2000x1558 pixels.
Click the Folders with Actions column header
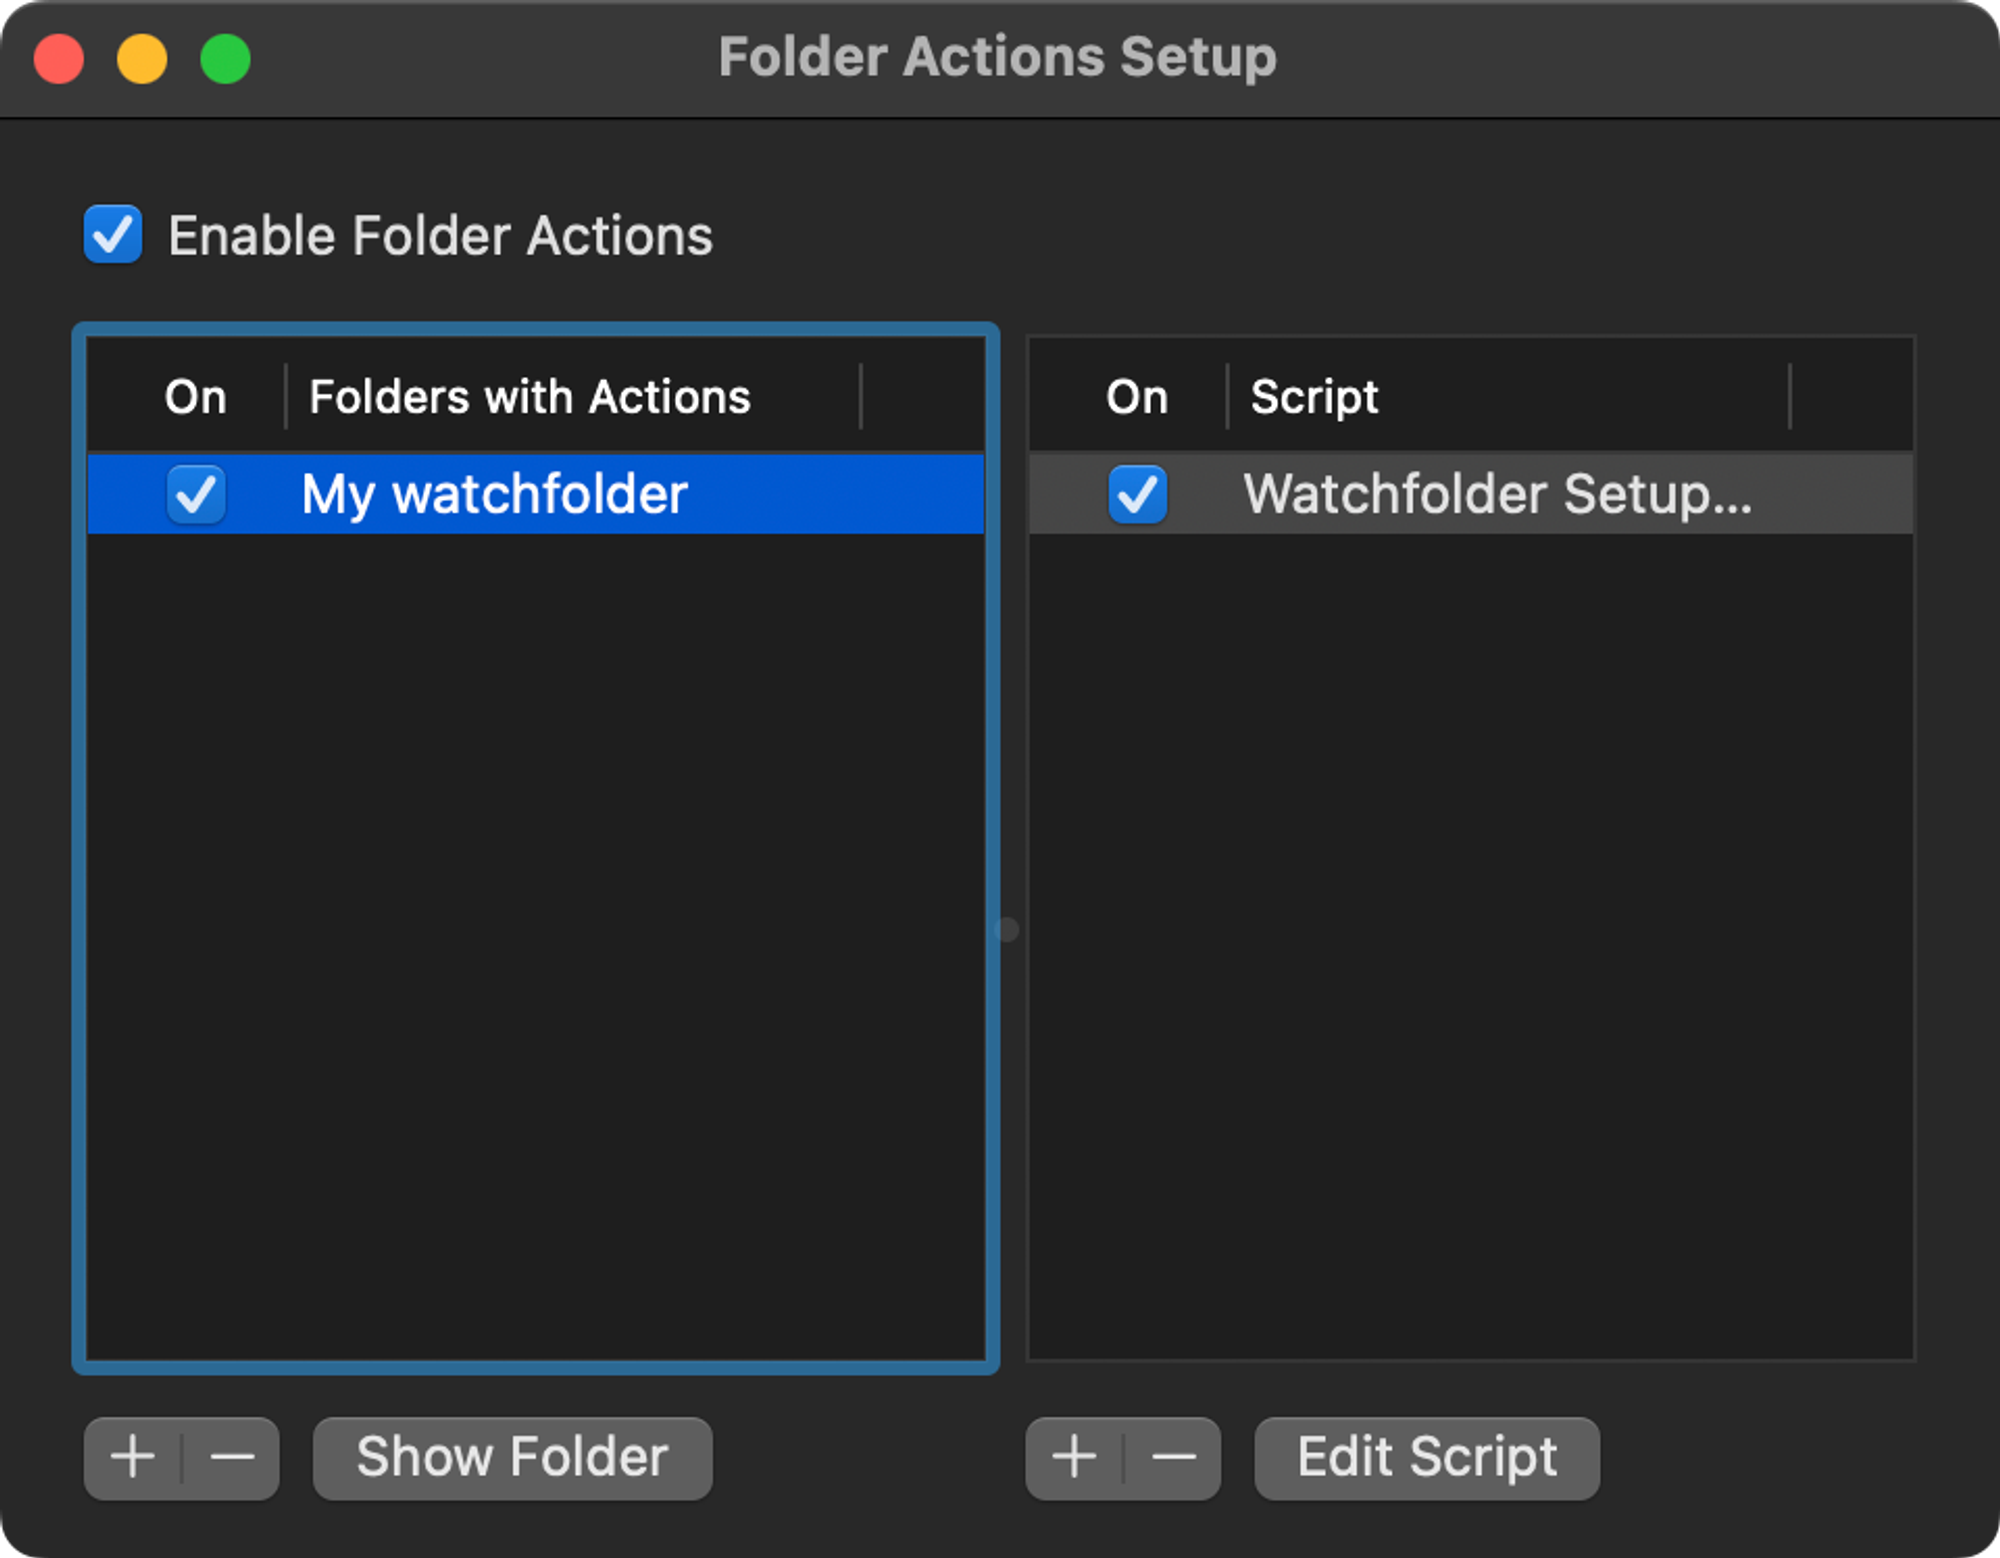(530, 397)
